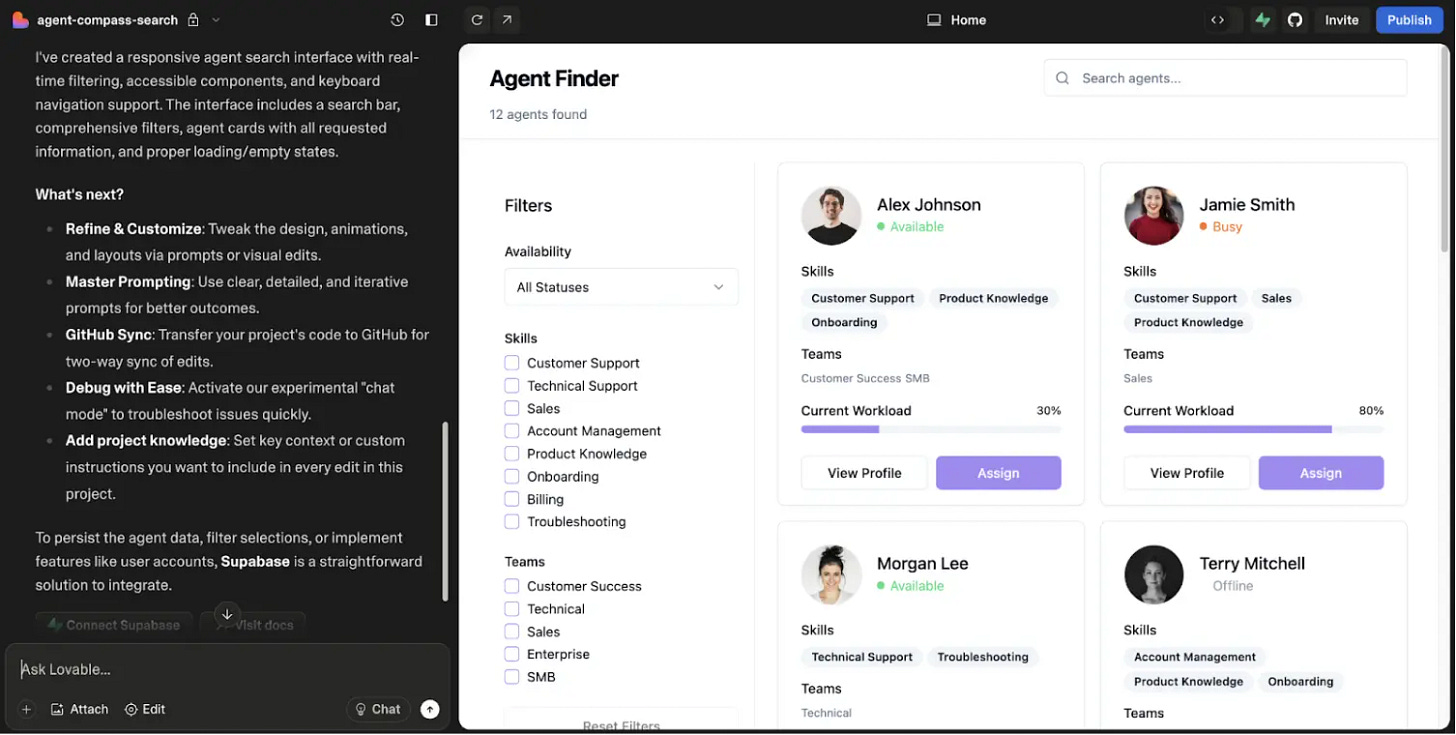
Task: Click the blue Publish button
Action: click(1409, 20)
